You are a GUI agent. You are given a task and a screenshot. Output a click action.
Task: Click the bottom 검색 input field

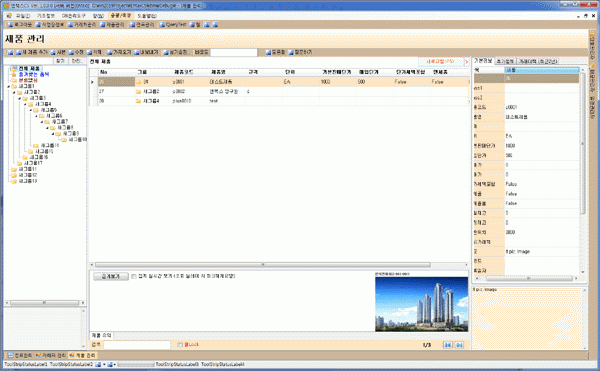pos(137,345)
